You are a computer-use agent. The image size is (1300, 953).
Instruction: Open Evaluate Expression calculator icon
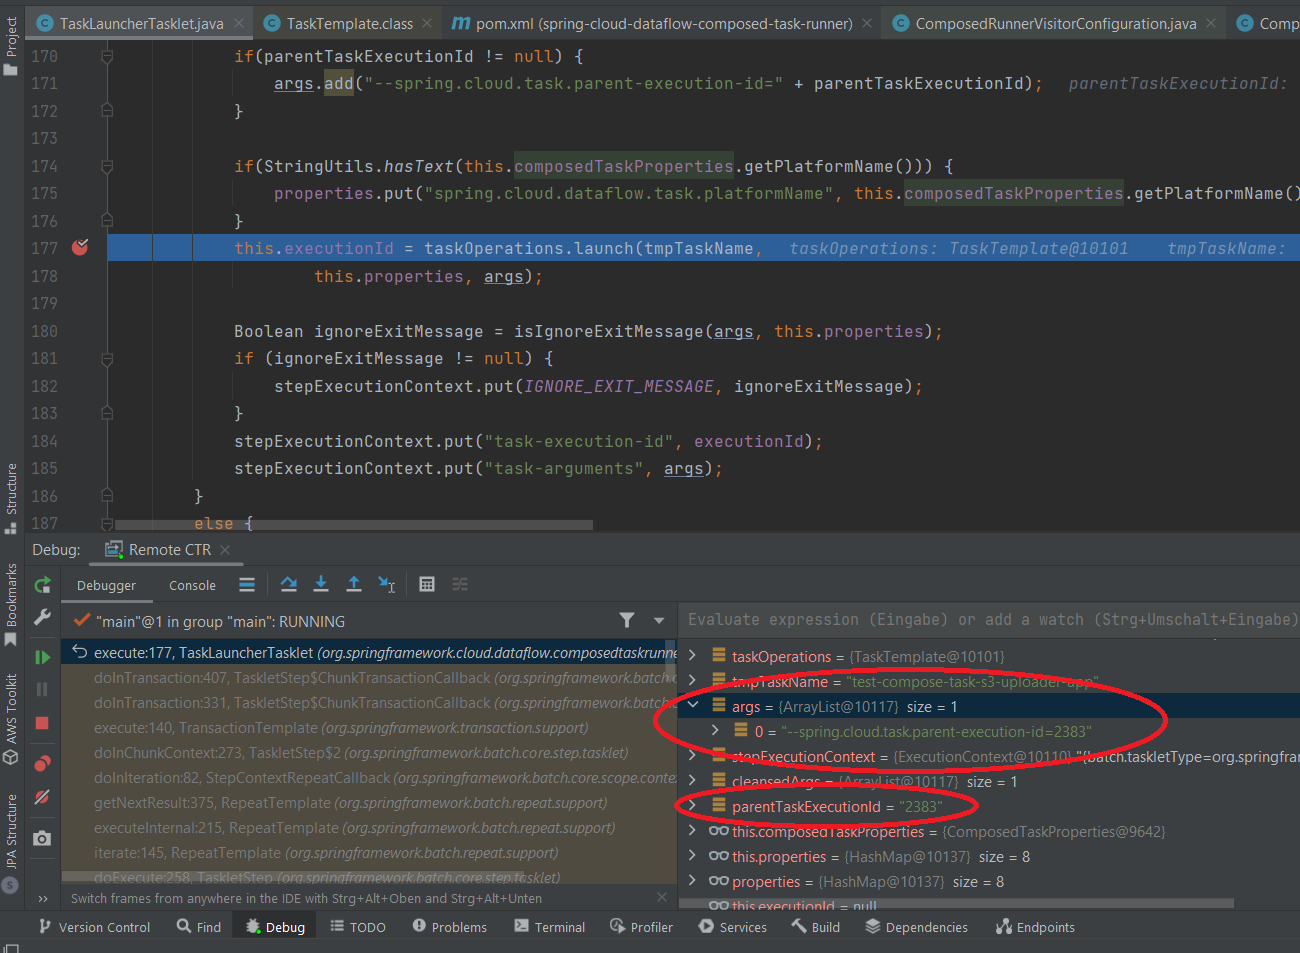(427, 584)
